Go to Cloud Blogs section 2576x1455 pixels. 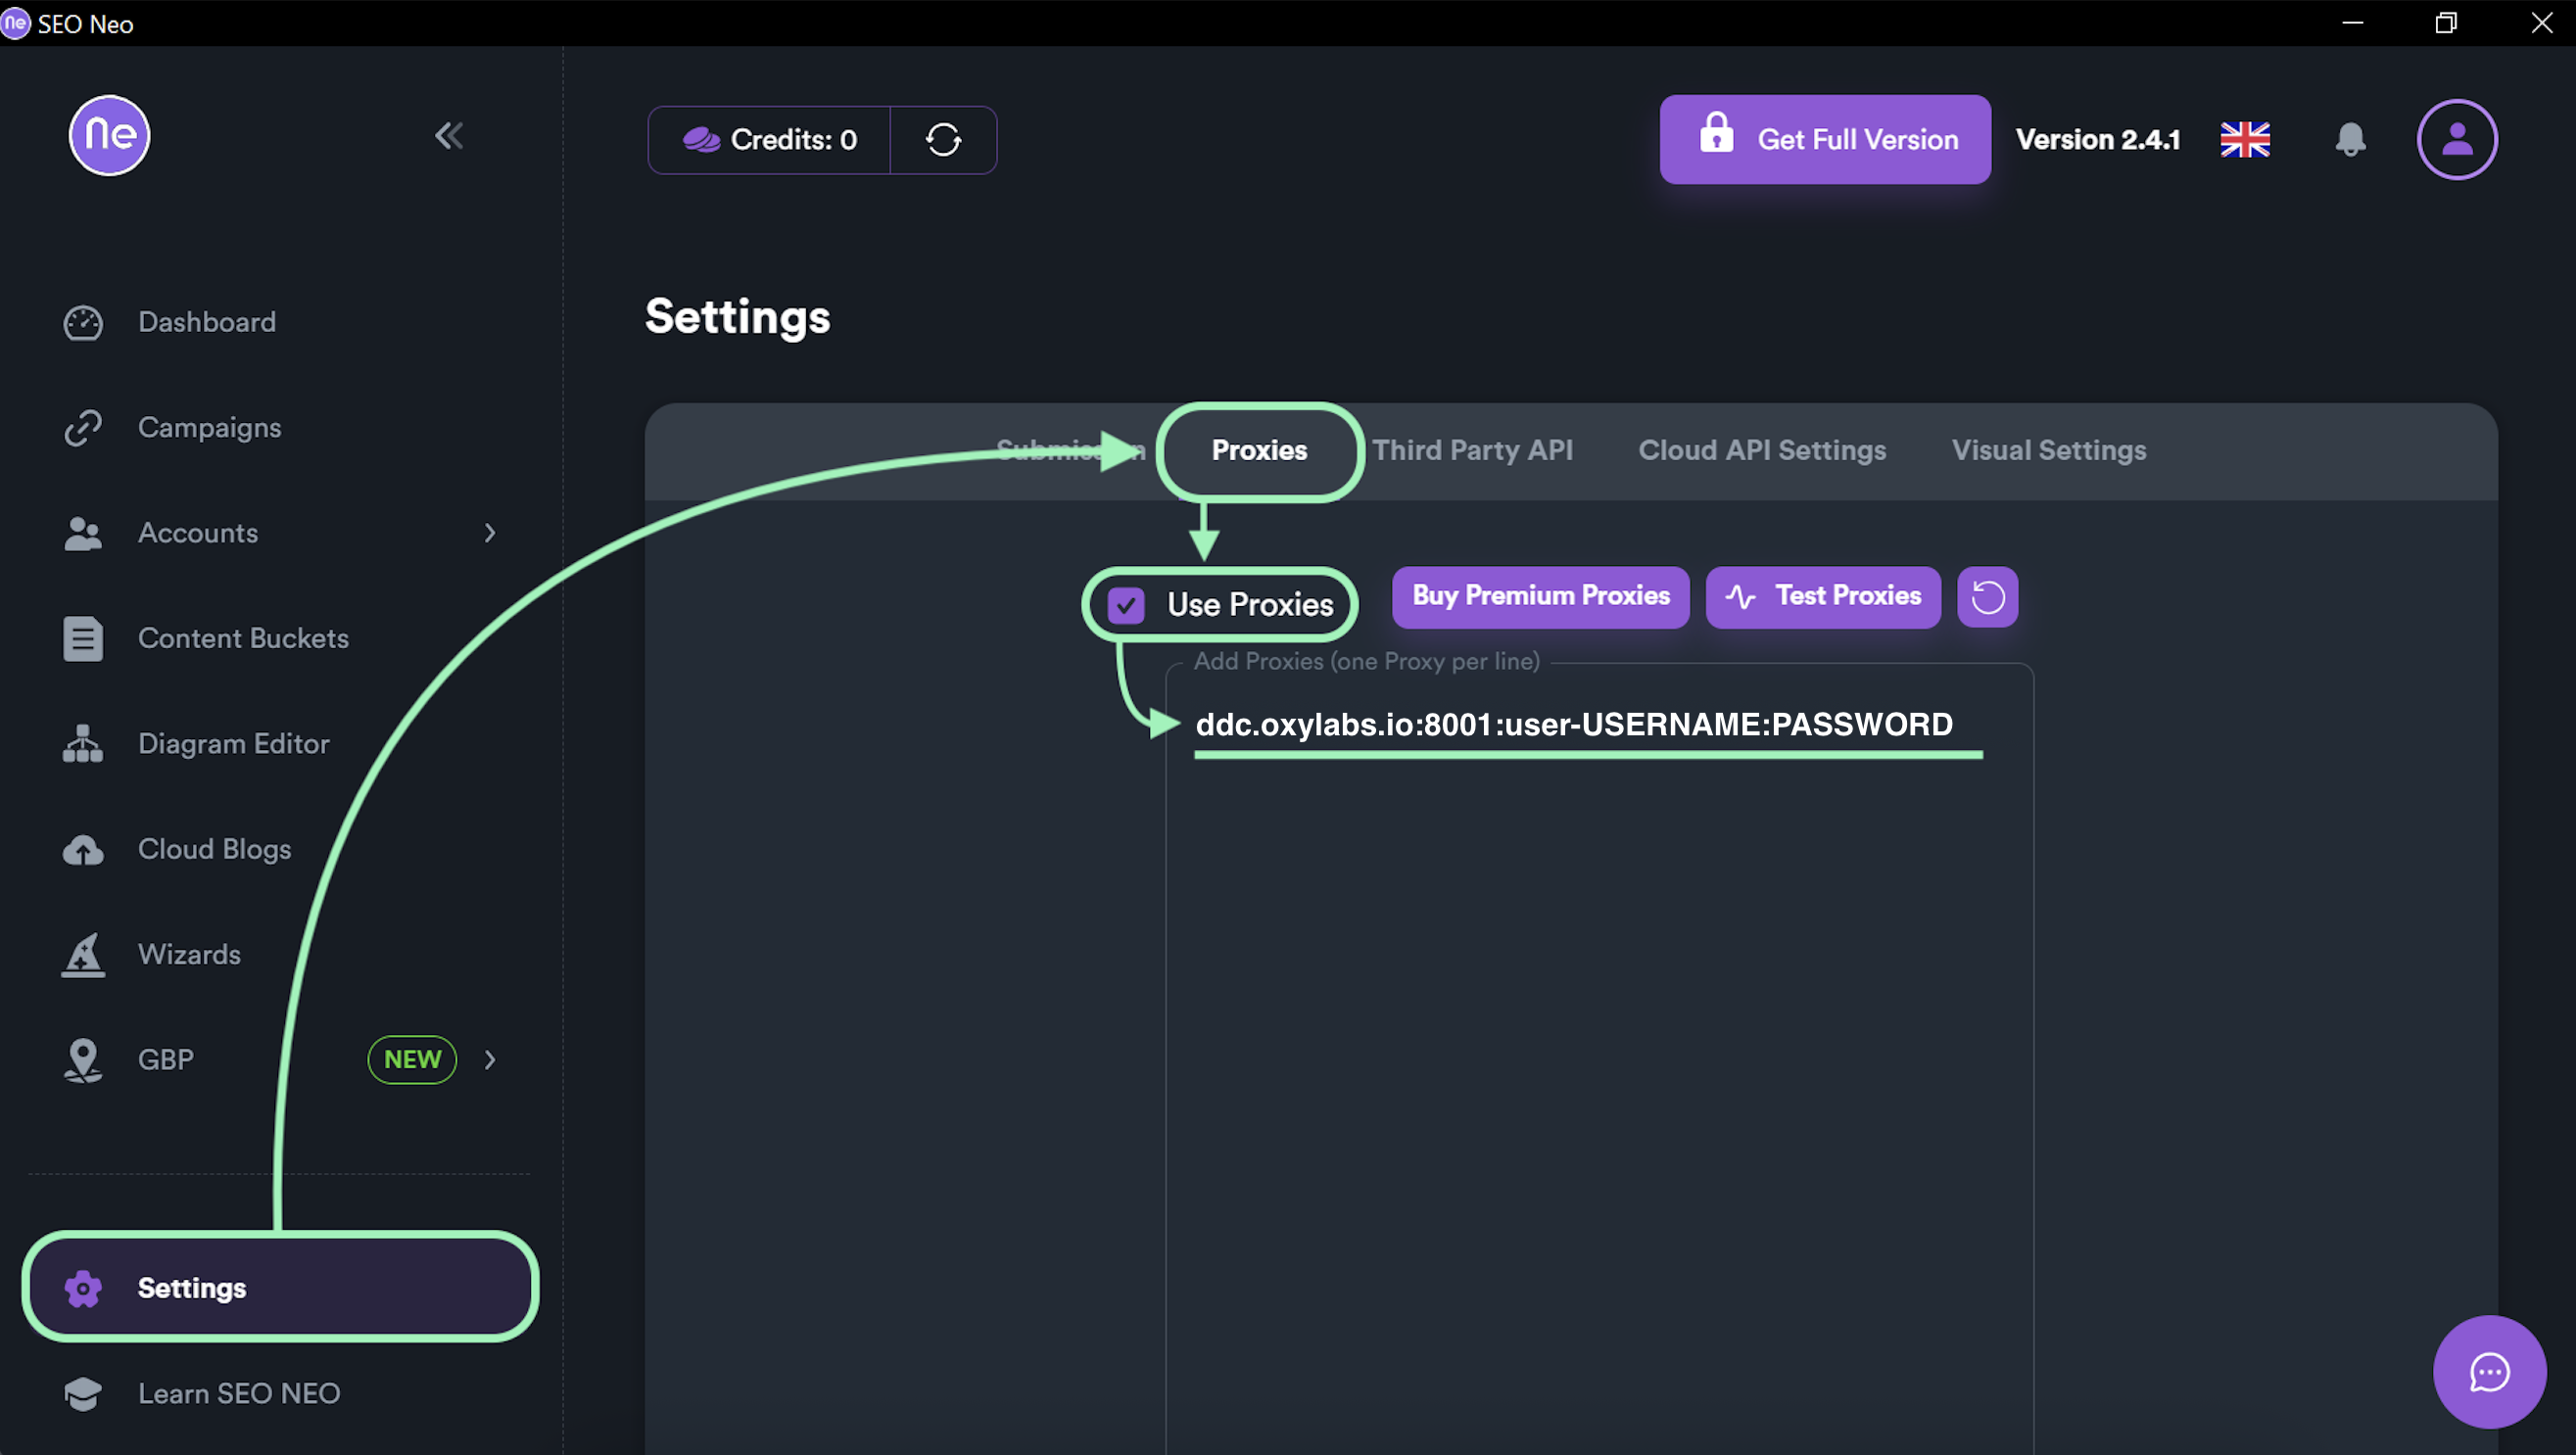214,849
